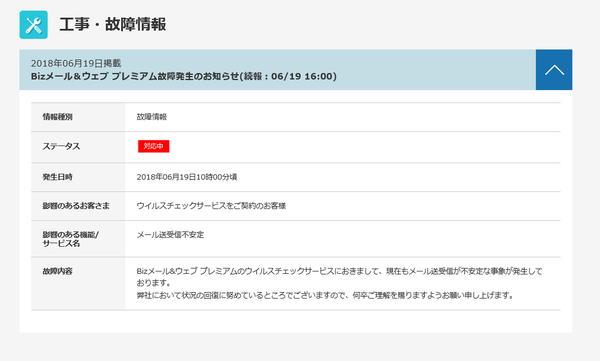Click the 2018年06月19日掲載 posting date
The image size is (600, 361).
click(x=76, y=63)
